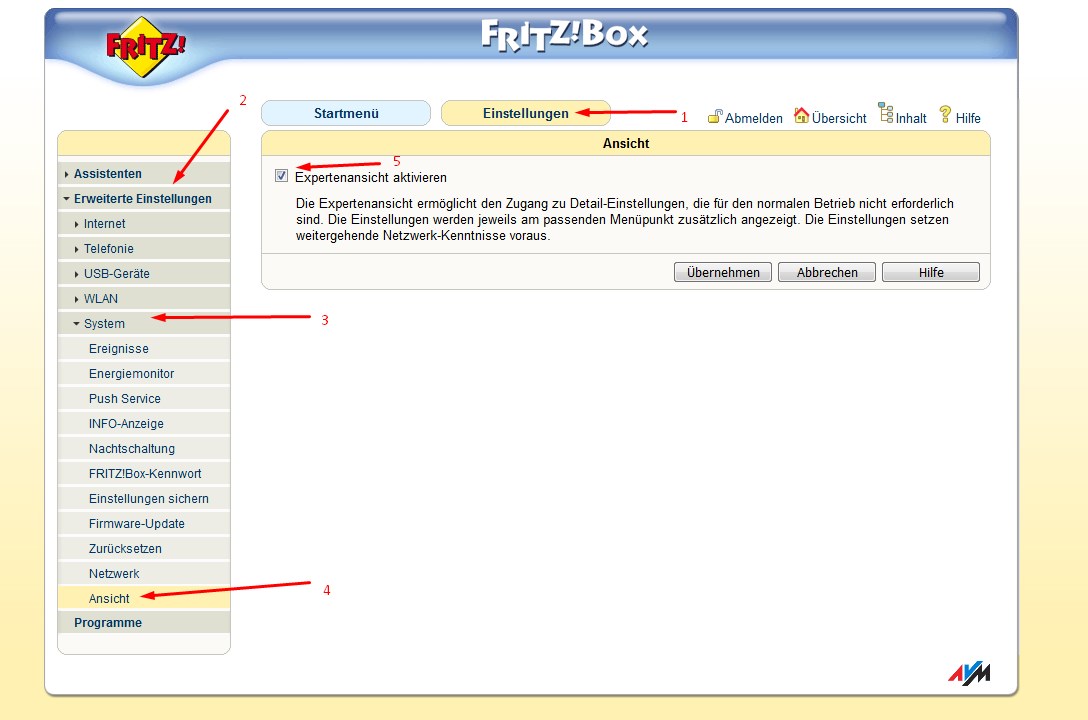Click the Inhalt tree icon
The image size is (1088, 720).
tap(886, 113)
